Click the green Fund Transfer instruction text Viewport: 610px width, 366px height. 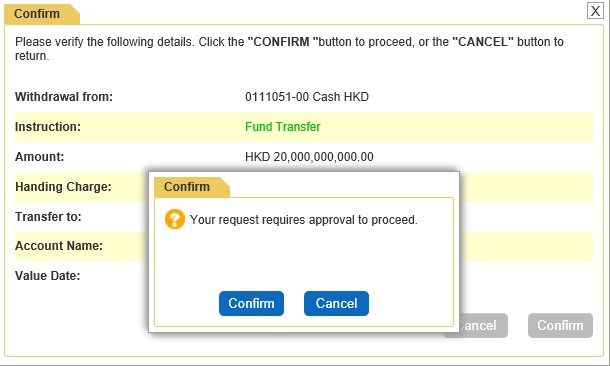pos(283,127)
